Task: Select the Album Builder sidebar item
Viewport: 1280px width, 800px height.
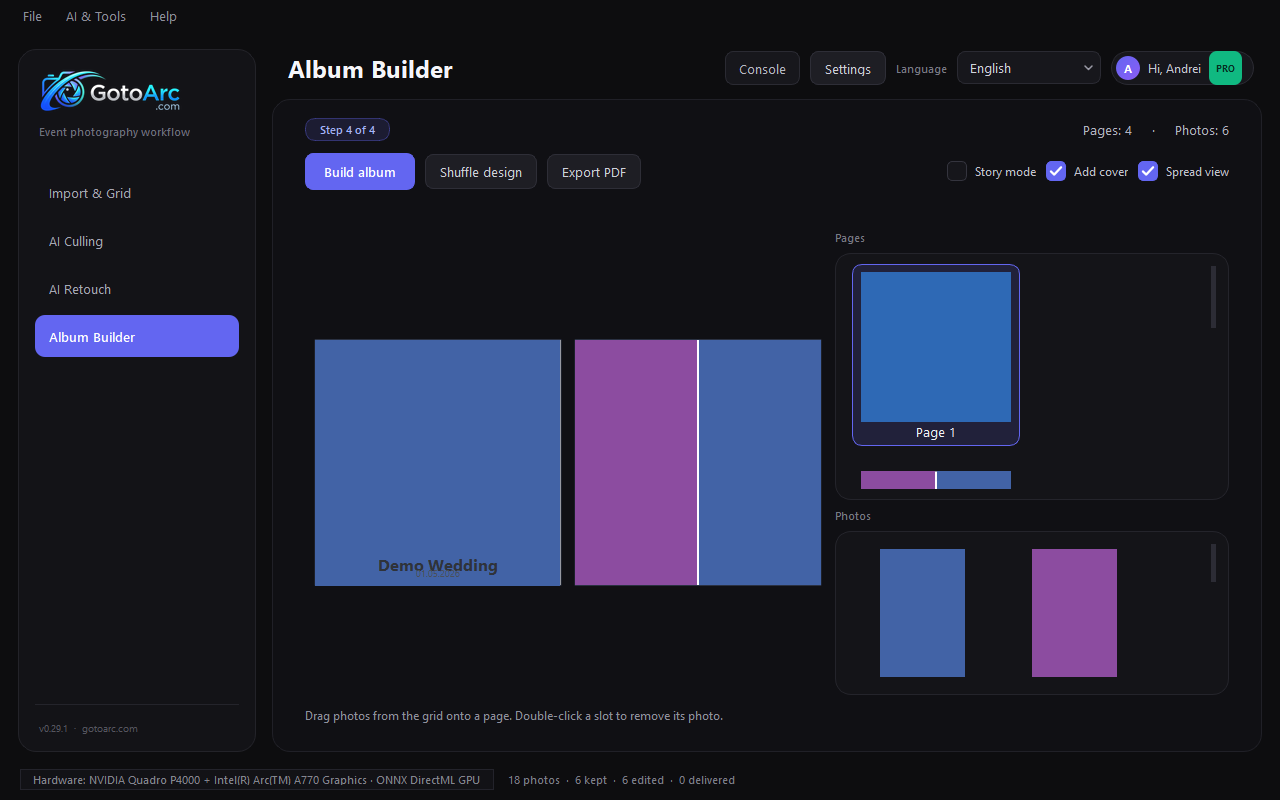Action: click(x=137, y=337)
